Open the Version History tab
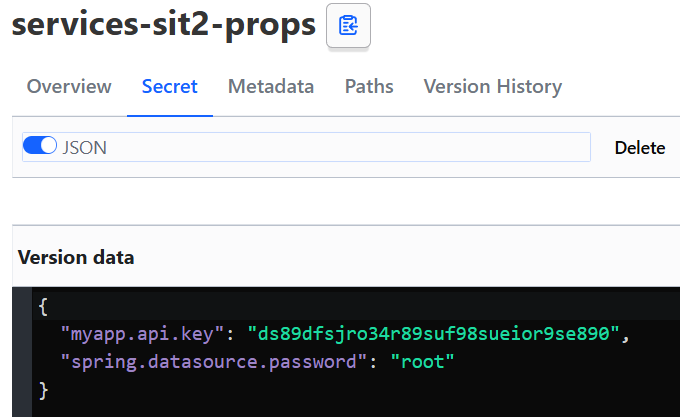This screenshot has height=417, width=680. [492, 86]
